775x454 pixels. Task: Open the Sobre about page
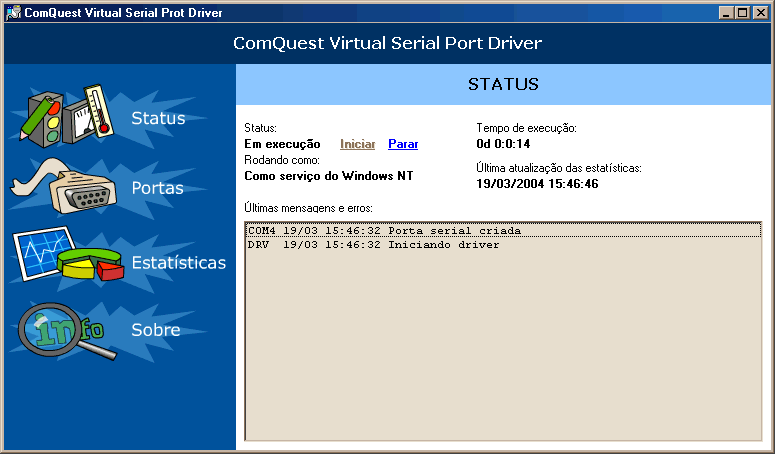pyautogui.click(x=156, y=330)
